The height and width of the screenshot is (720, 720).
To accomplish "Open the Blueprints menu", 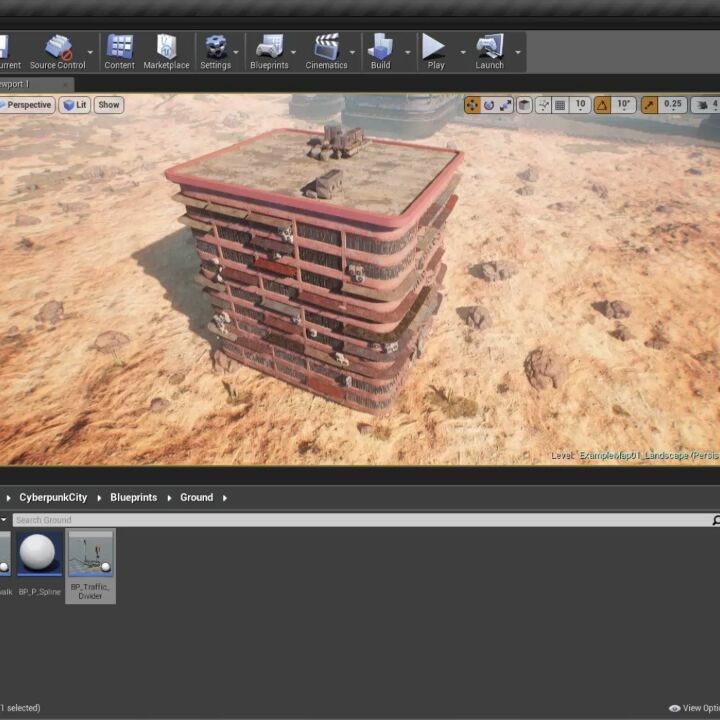I will coord(270,52).
